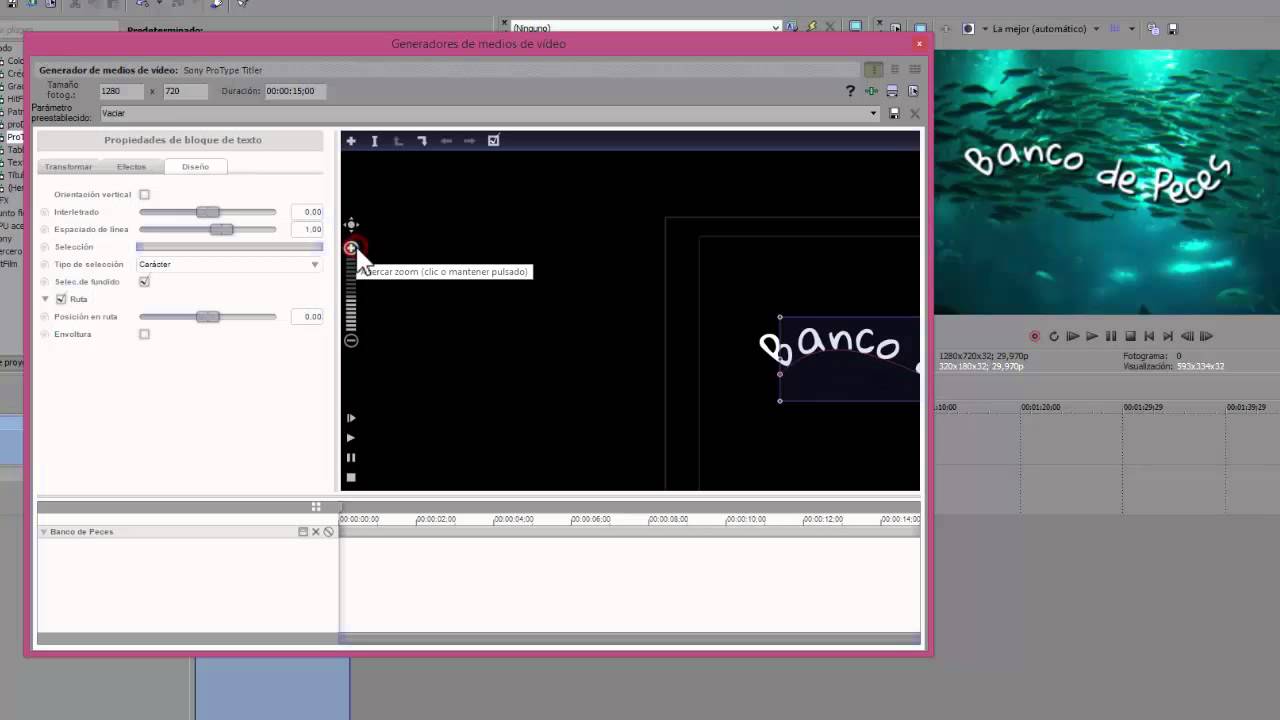Select the text edit cursor tool
The image size is (1280, 720).
374,141
